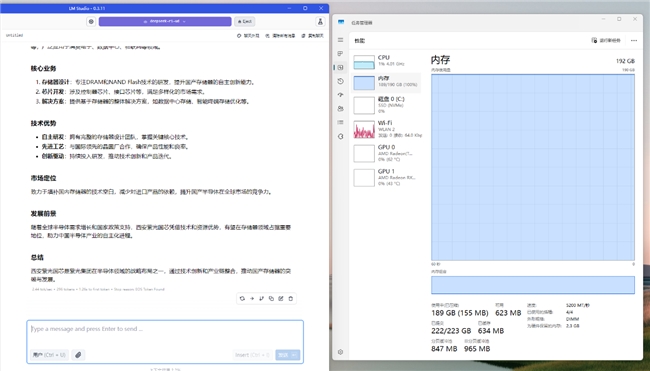The height and width of the screenshot is (371, 650).
Task: Open the send button's dropdown arrow
Action: point(295,355)
